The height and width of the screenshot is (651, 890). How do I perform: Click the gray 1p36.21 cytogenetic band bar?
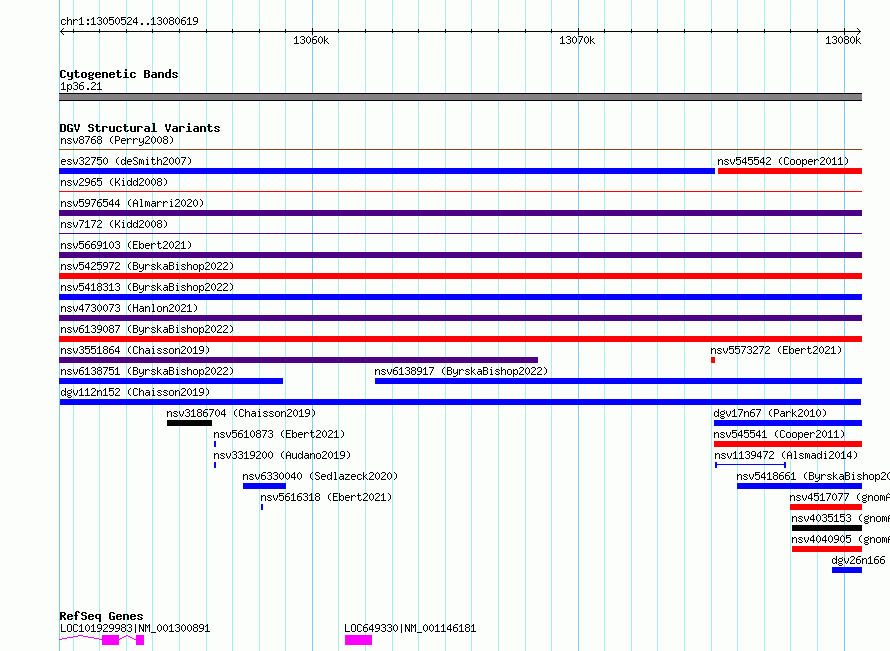(x=461, y=97)
